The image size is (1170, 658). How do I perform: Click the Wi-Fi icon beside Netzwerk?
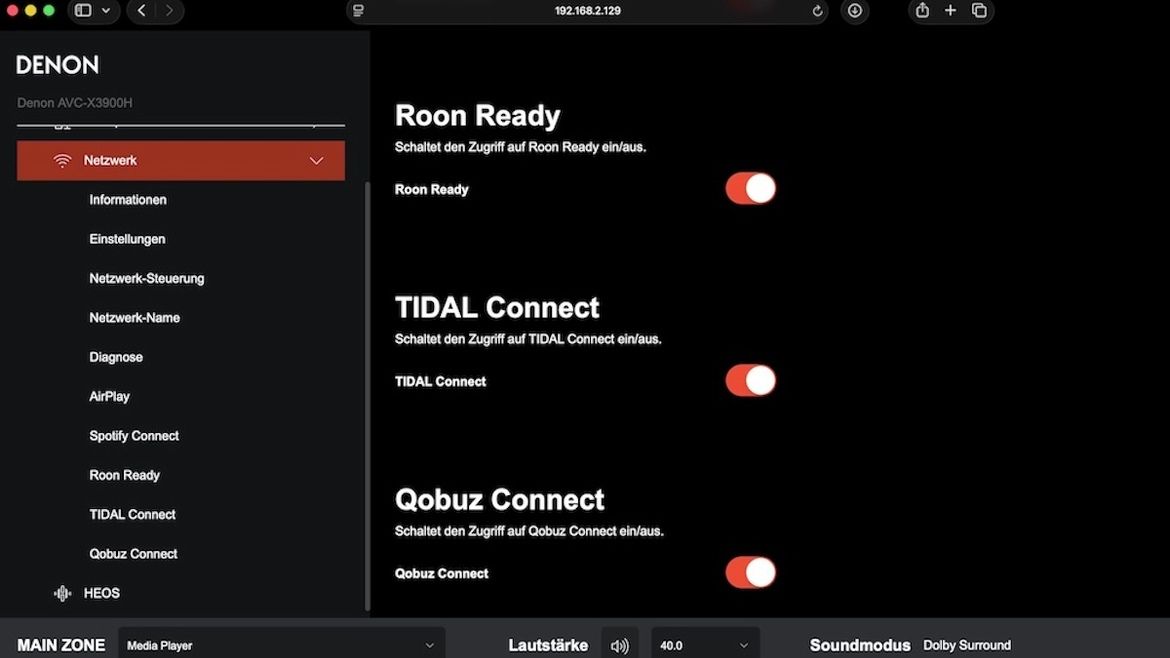coord(62,160)
